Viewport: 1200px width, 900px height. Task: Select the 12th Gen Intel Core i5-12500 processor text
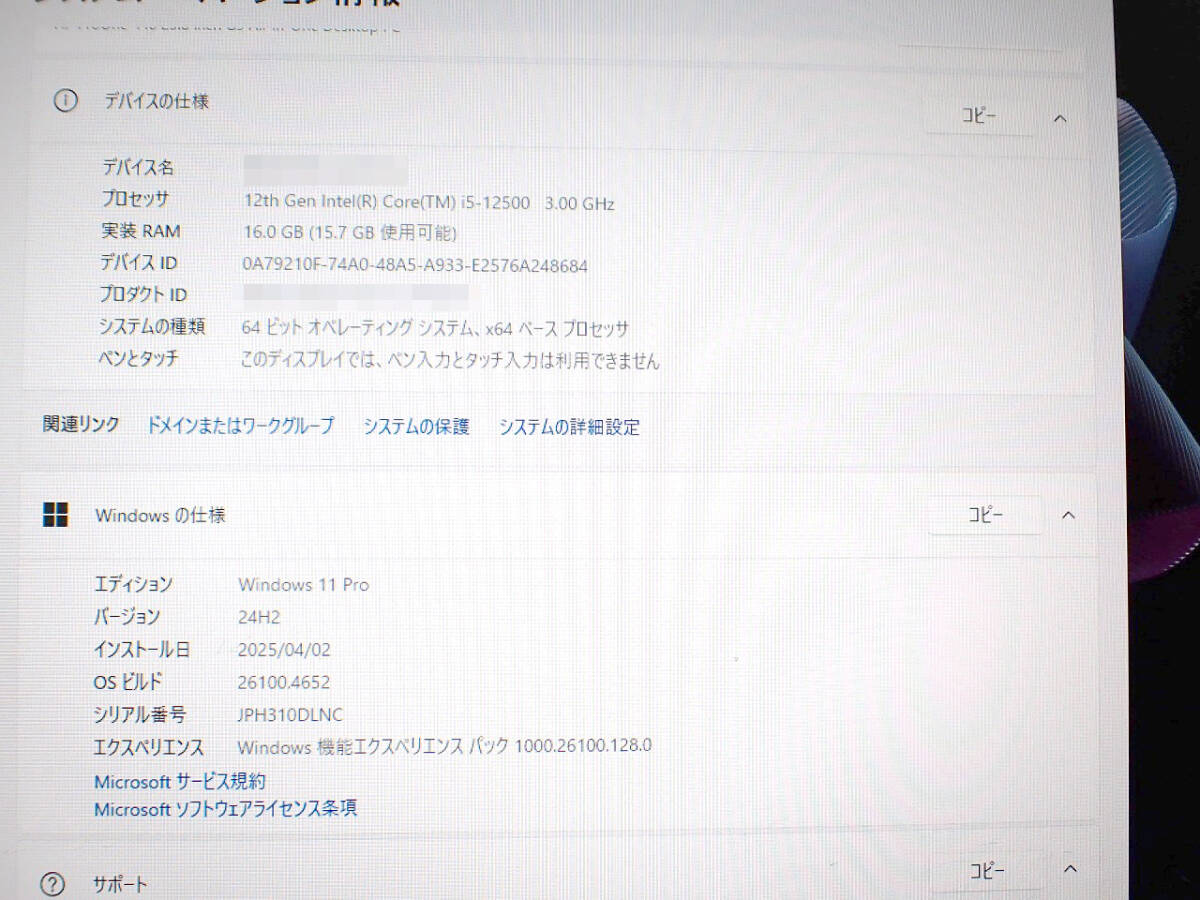click(x=429, y=203)
